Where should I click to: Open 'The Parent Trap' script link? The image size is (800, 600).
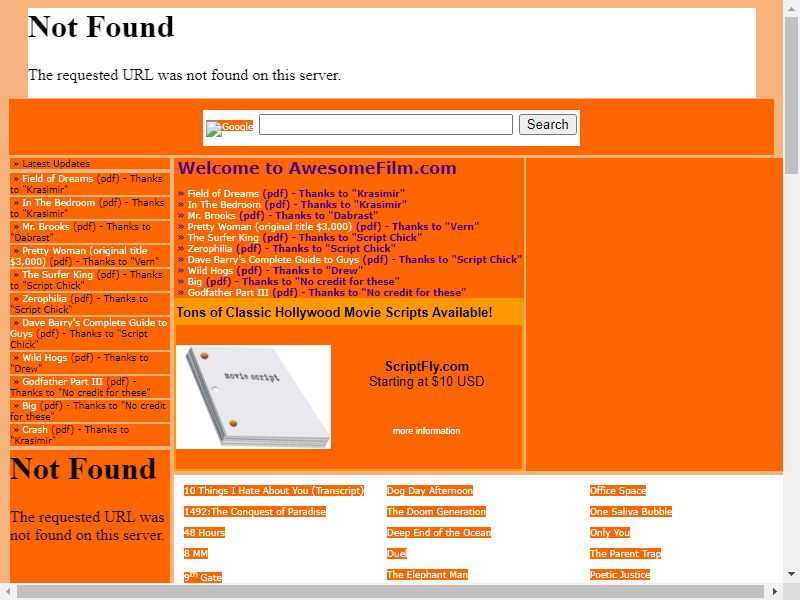coord(625,553)
